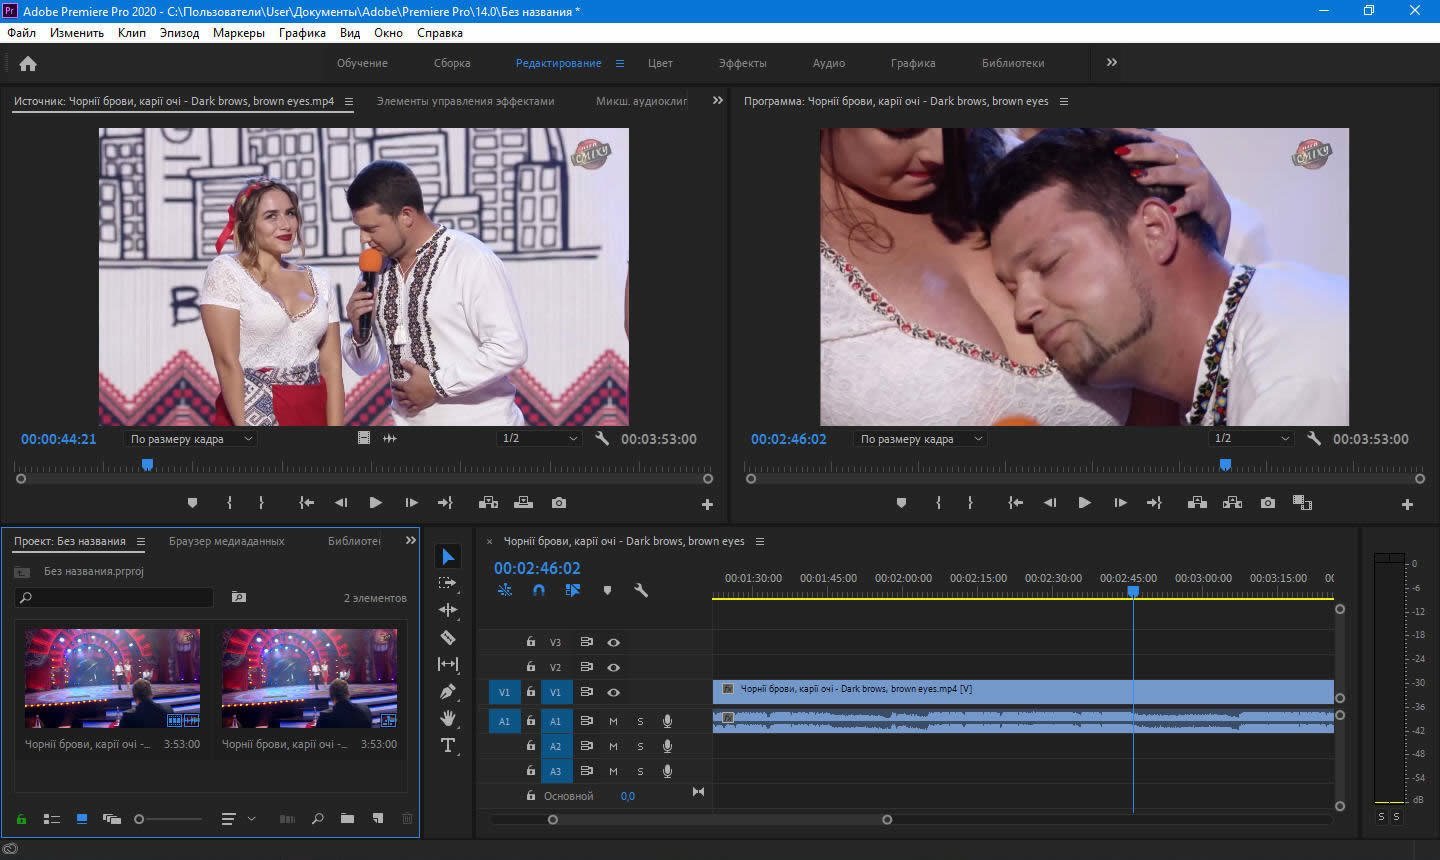The width and height of the screenshot is (1440, 860).
Task: Toggle lock on track V2
Action: [x=531, y=667]
